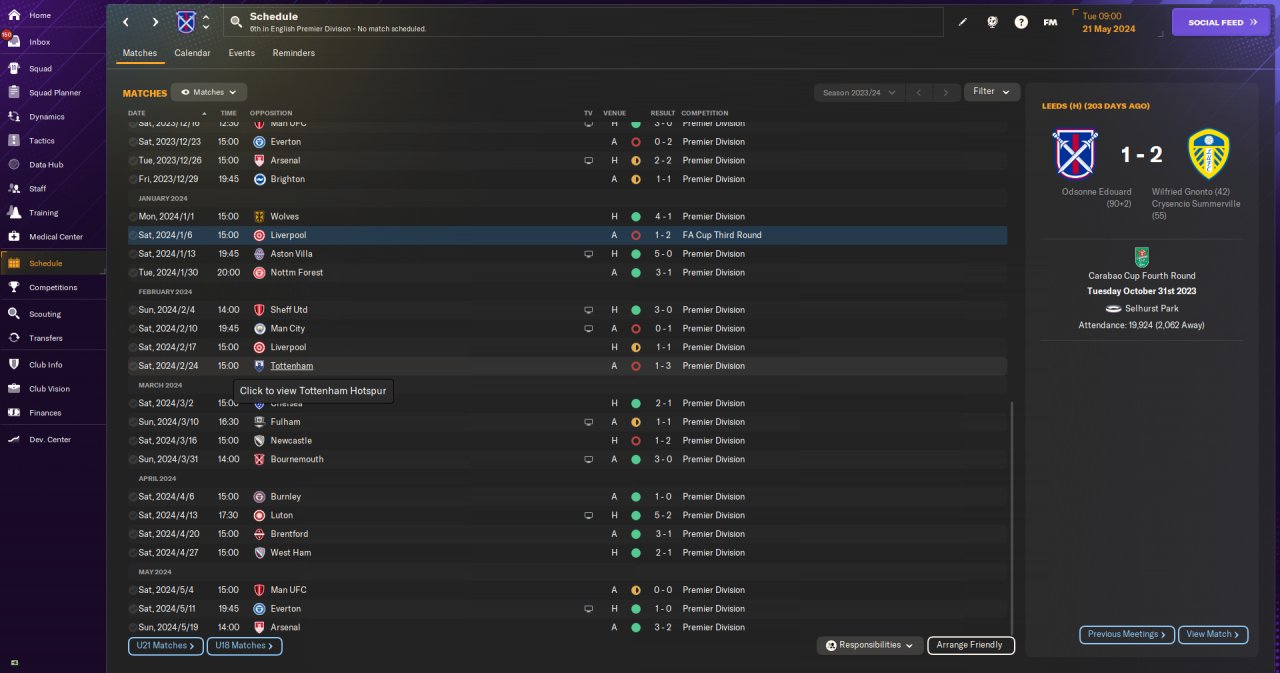
Task: Toggle circle beside Newcastle match
Action: tap(133, 441)
